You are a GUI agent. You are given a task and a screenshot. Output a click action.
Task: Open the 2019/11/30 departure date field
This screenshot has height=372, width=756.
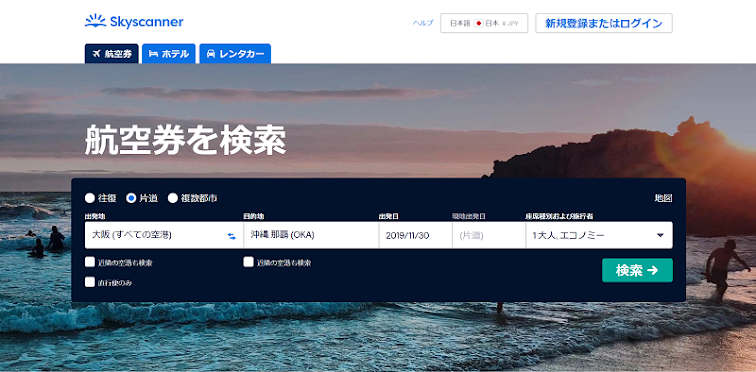[x=416, y=235]
